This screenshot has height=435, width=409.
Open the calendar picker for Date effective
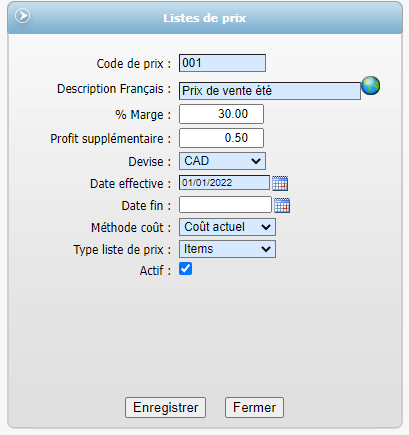(x=280, y=183)
